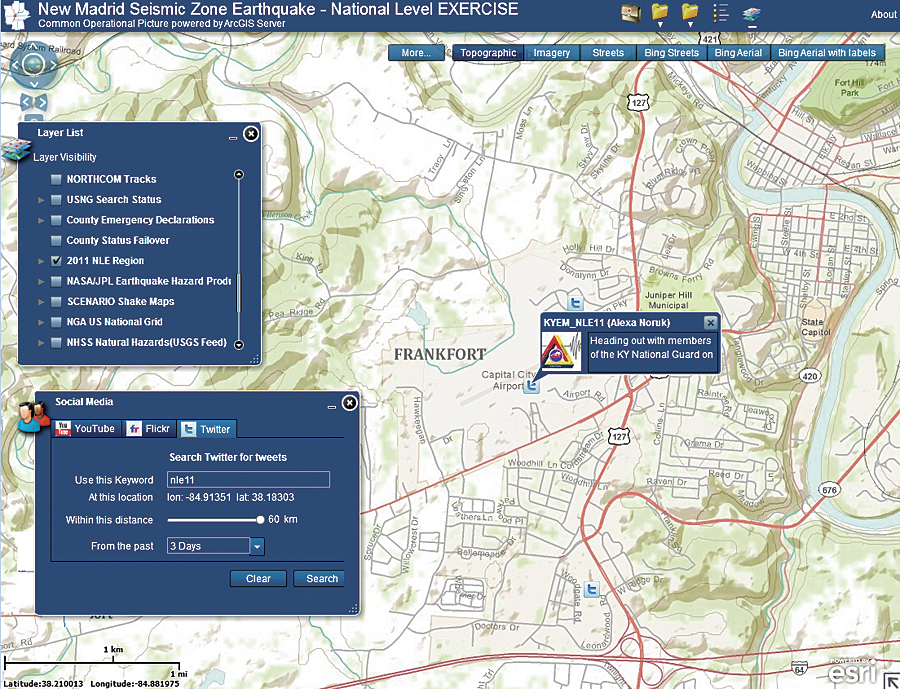Go to next map extent
The height and width of the screenshot is (689, 900).
[41, 103]
